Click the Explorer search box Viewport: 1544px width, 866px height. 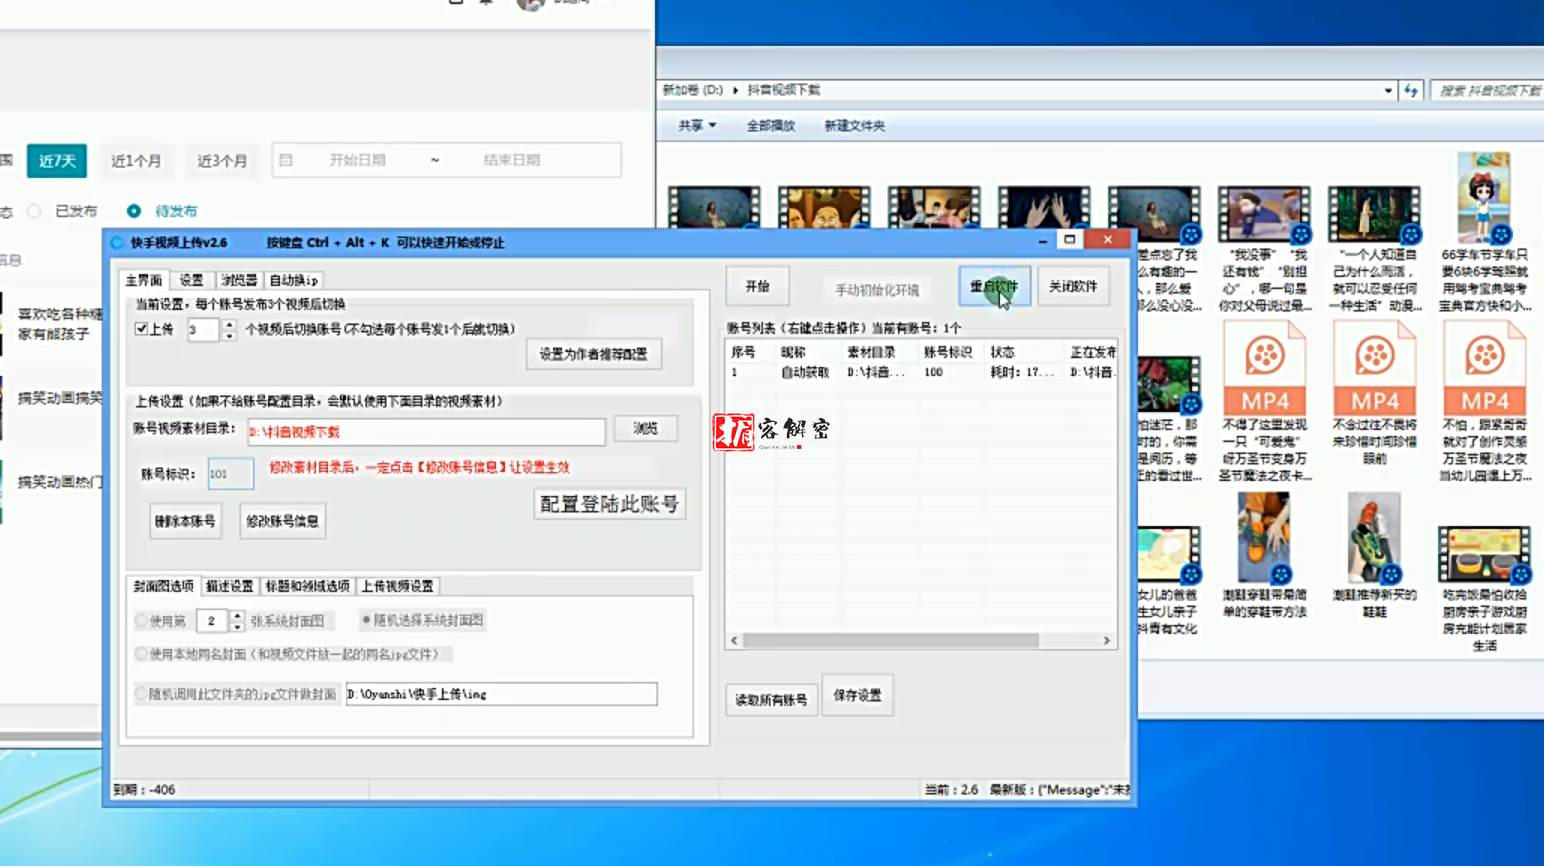(1488, 90)
